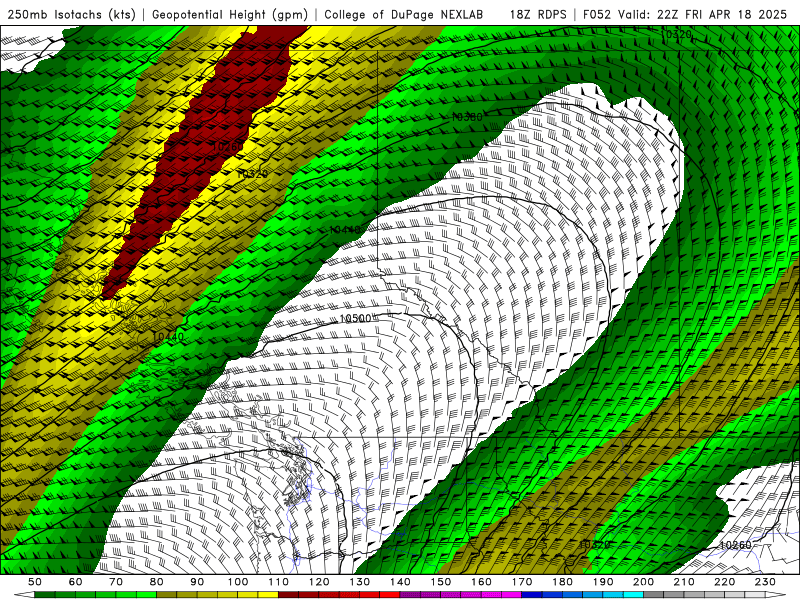The image size is (800, 600).
Task: Click the '130' legend value
Action: [360, 582]
